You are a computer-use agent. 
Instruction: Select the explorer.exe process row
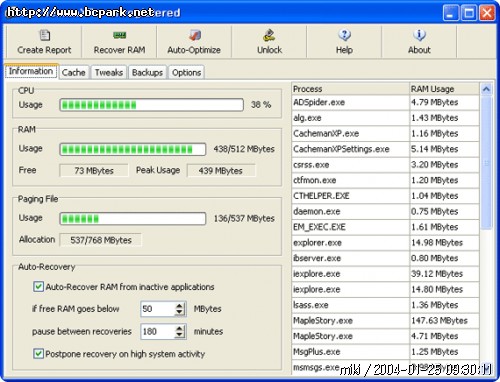[385, 243]
